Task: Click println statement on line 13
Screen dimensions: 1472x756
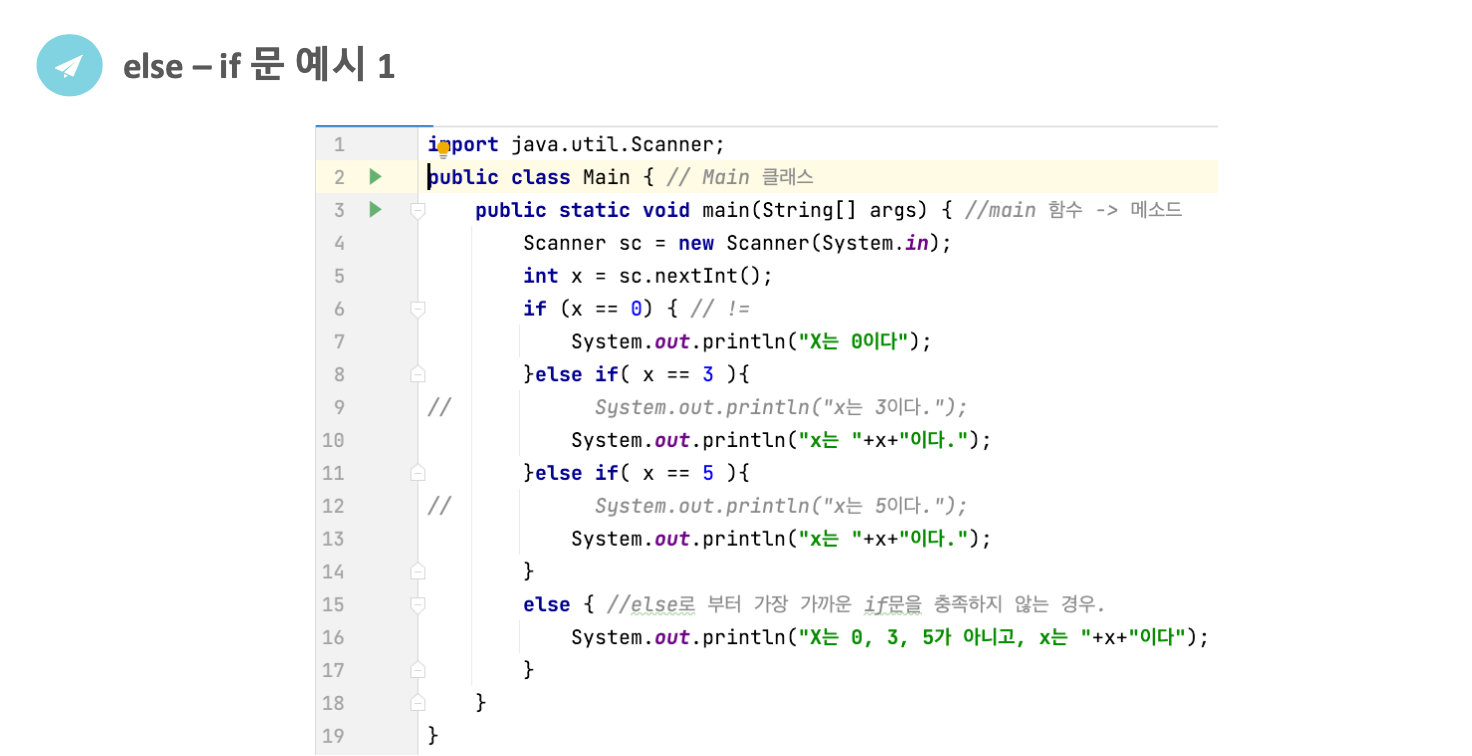Action: [x=781, y=539]
